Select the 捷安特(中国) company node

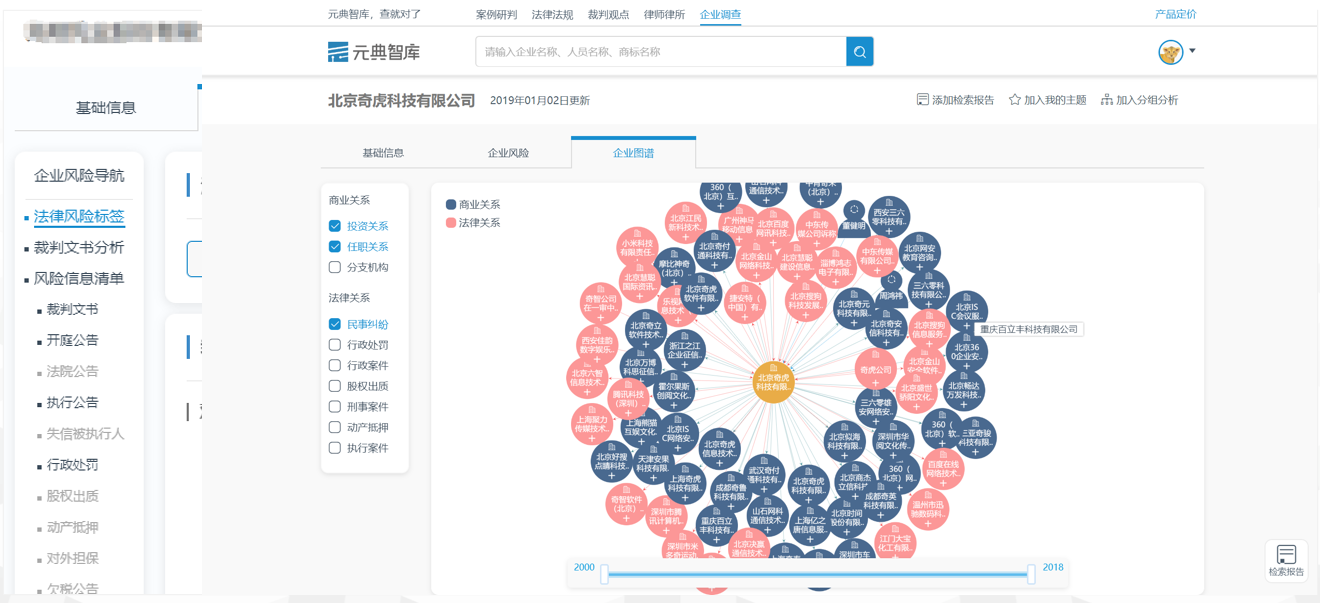click(744, 304)
